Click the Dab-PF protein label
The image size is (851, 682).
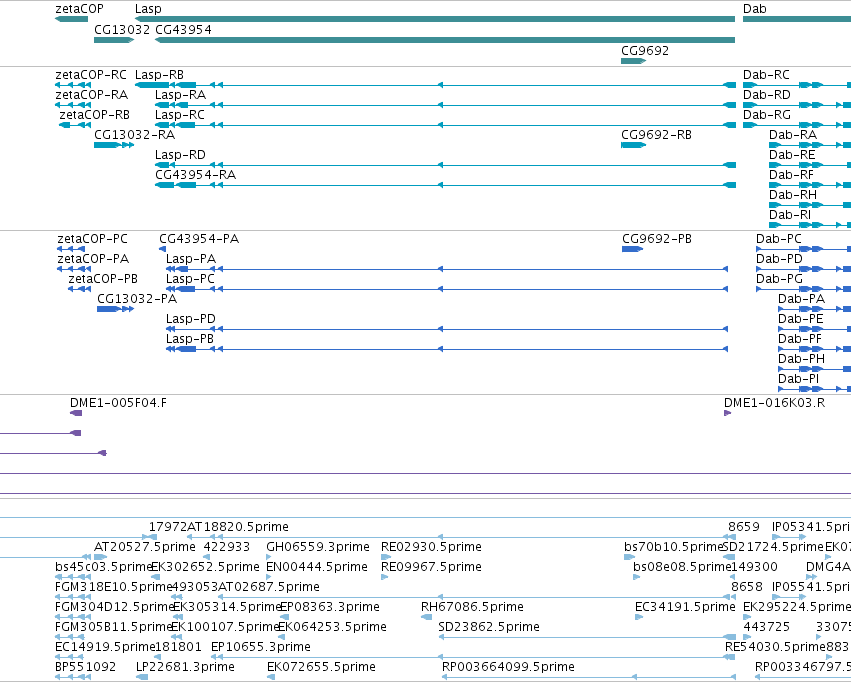(x=800, y=339)
